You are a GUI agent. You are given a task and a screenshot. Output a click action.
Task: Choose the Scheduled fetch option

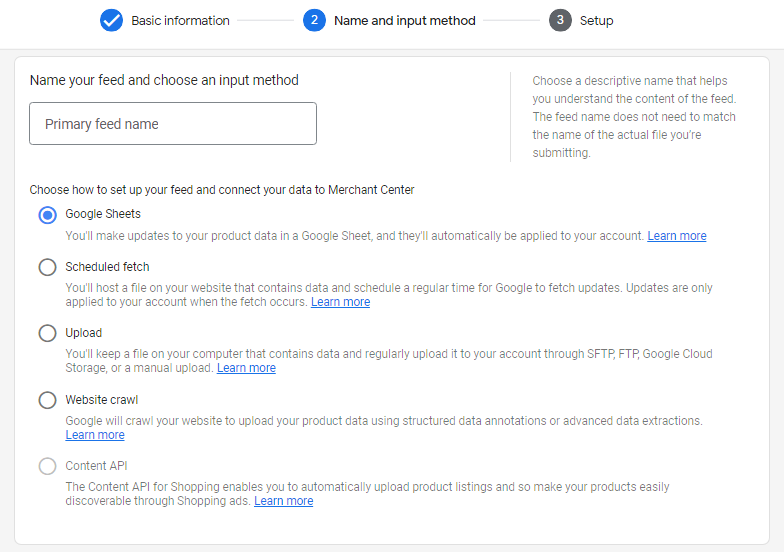(47, 267)
